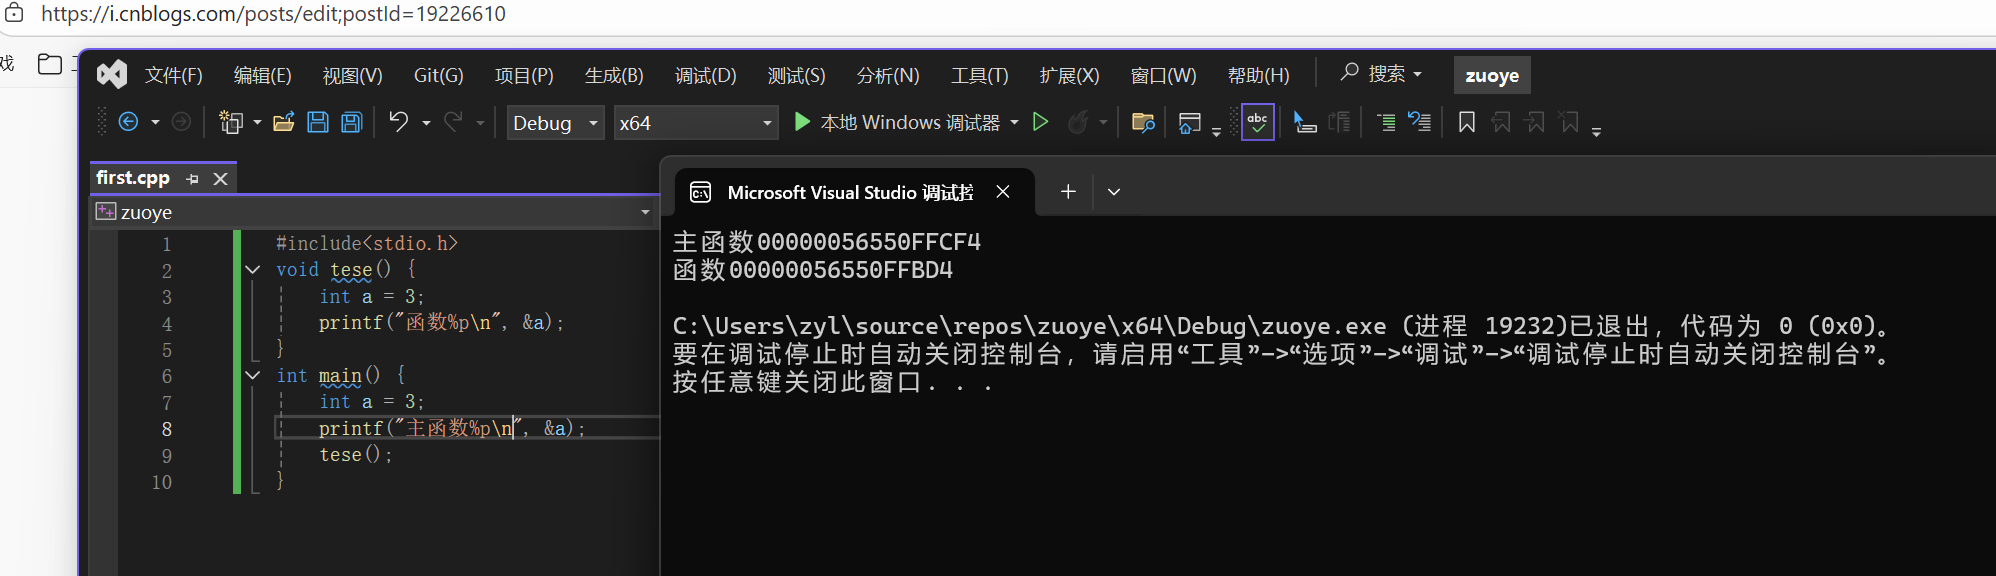1996x576 pixels.
Task: Add a new console tab with plus
Action: tap(1068, 191)
